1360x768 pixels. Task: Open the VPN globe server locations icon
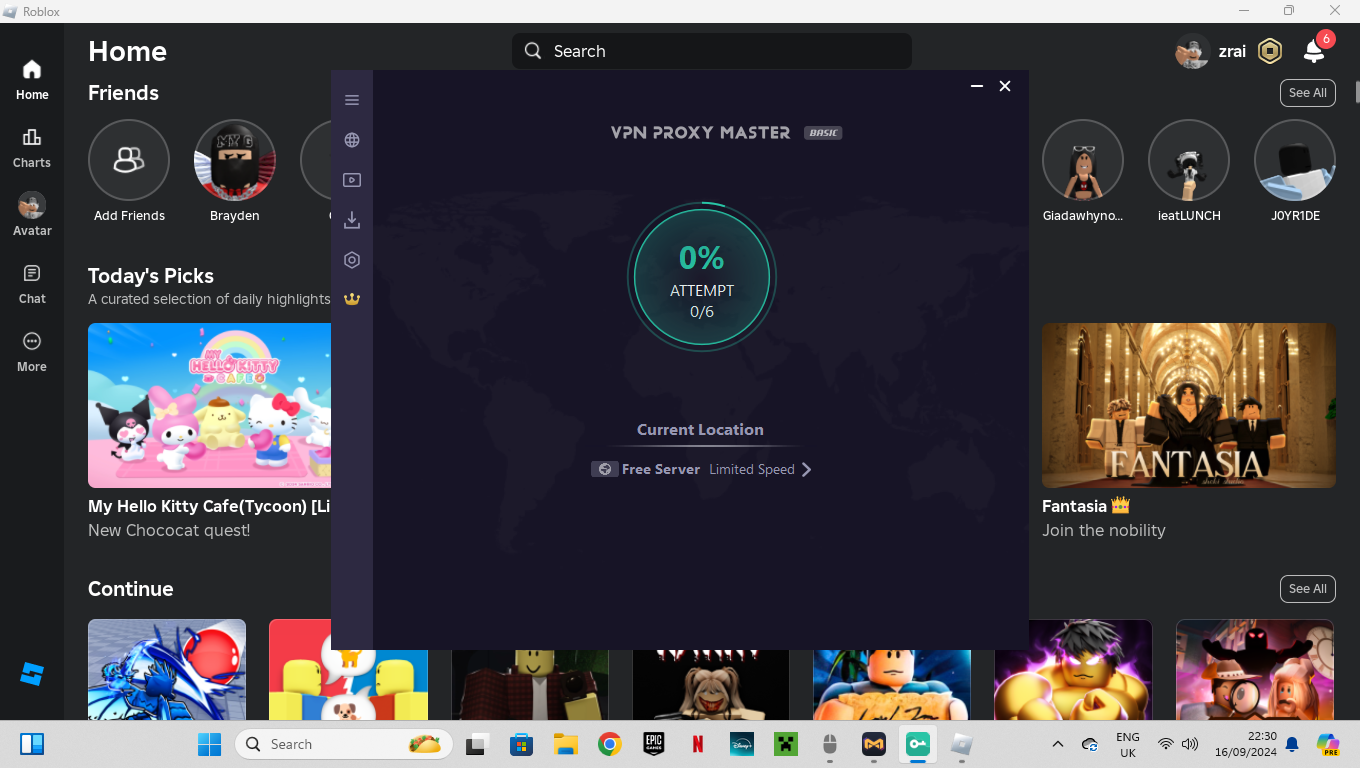[352, 140]
